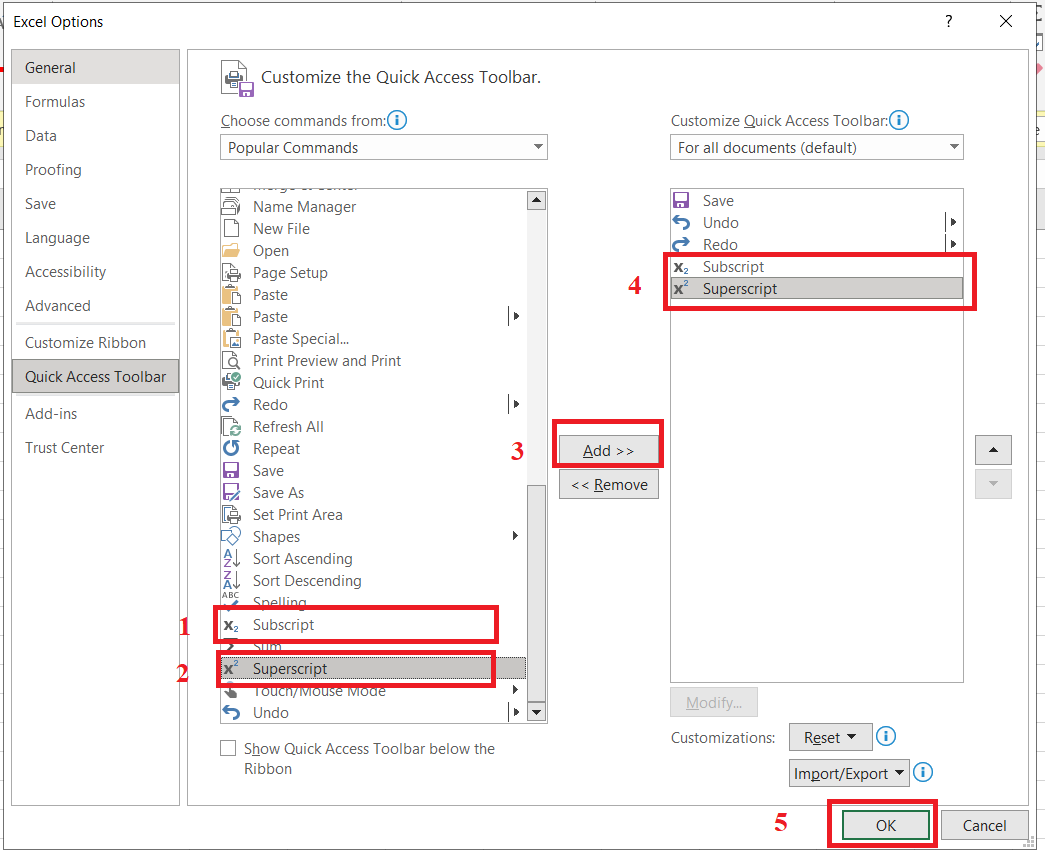The image size is (1045, 850).
Task: Expand the second Paste command submenu arrow
Action: (515, 316)
